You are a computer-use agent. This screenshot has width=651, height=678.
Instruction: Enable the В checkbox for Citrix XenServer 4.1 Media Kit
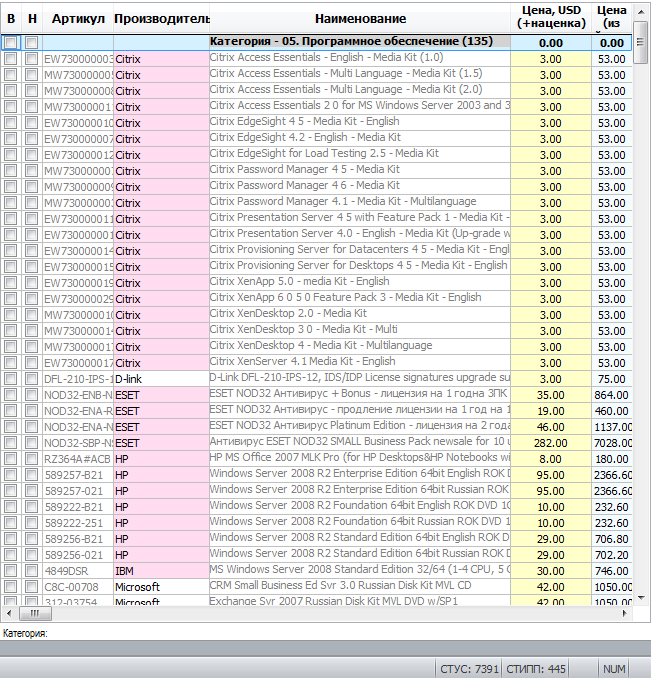11,363
